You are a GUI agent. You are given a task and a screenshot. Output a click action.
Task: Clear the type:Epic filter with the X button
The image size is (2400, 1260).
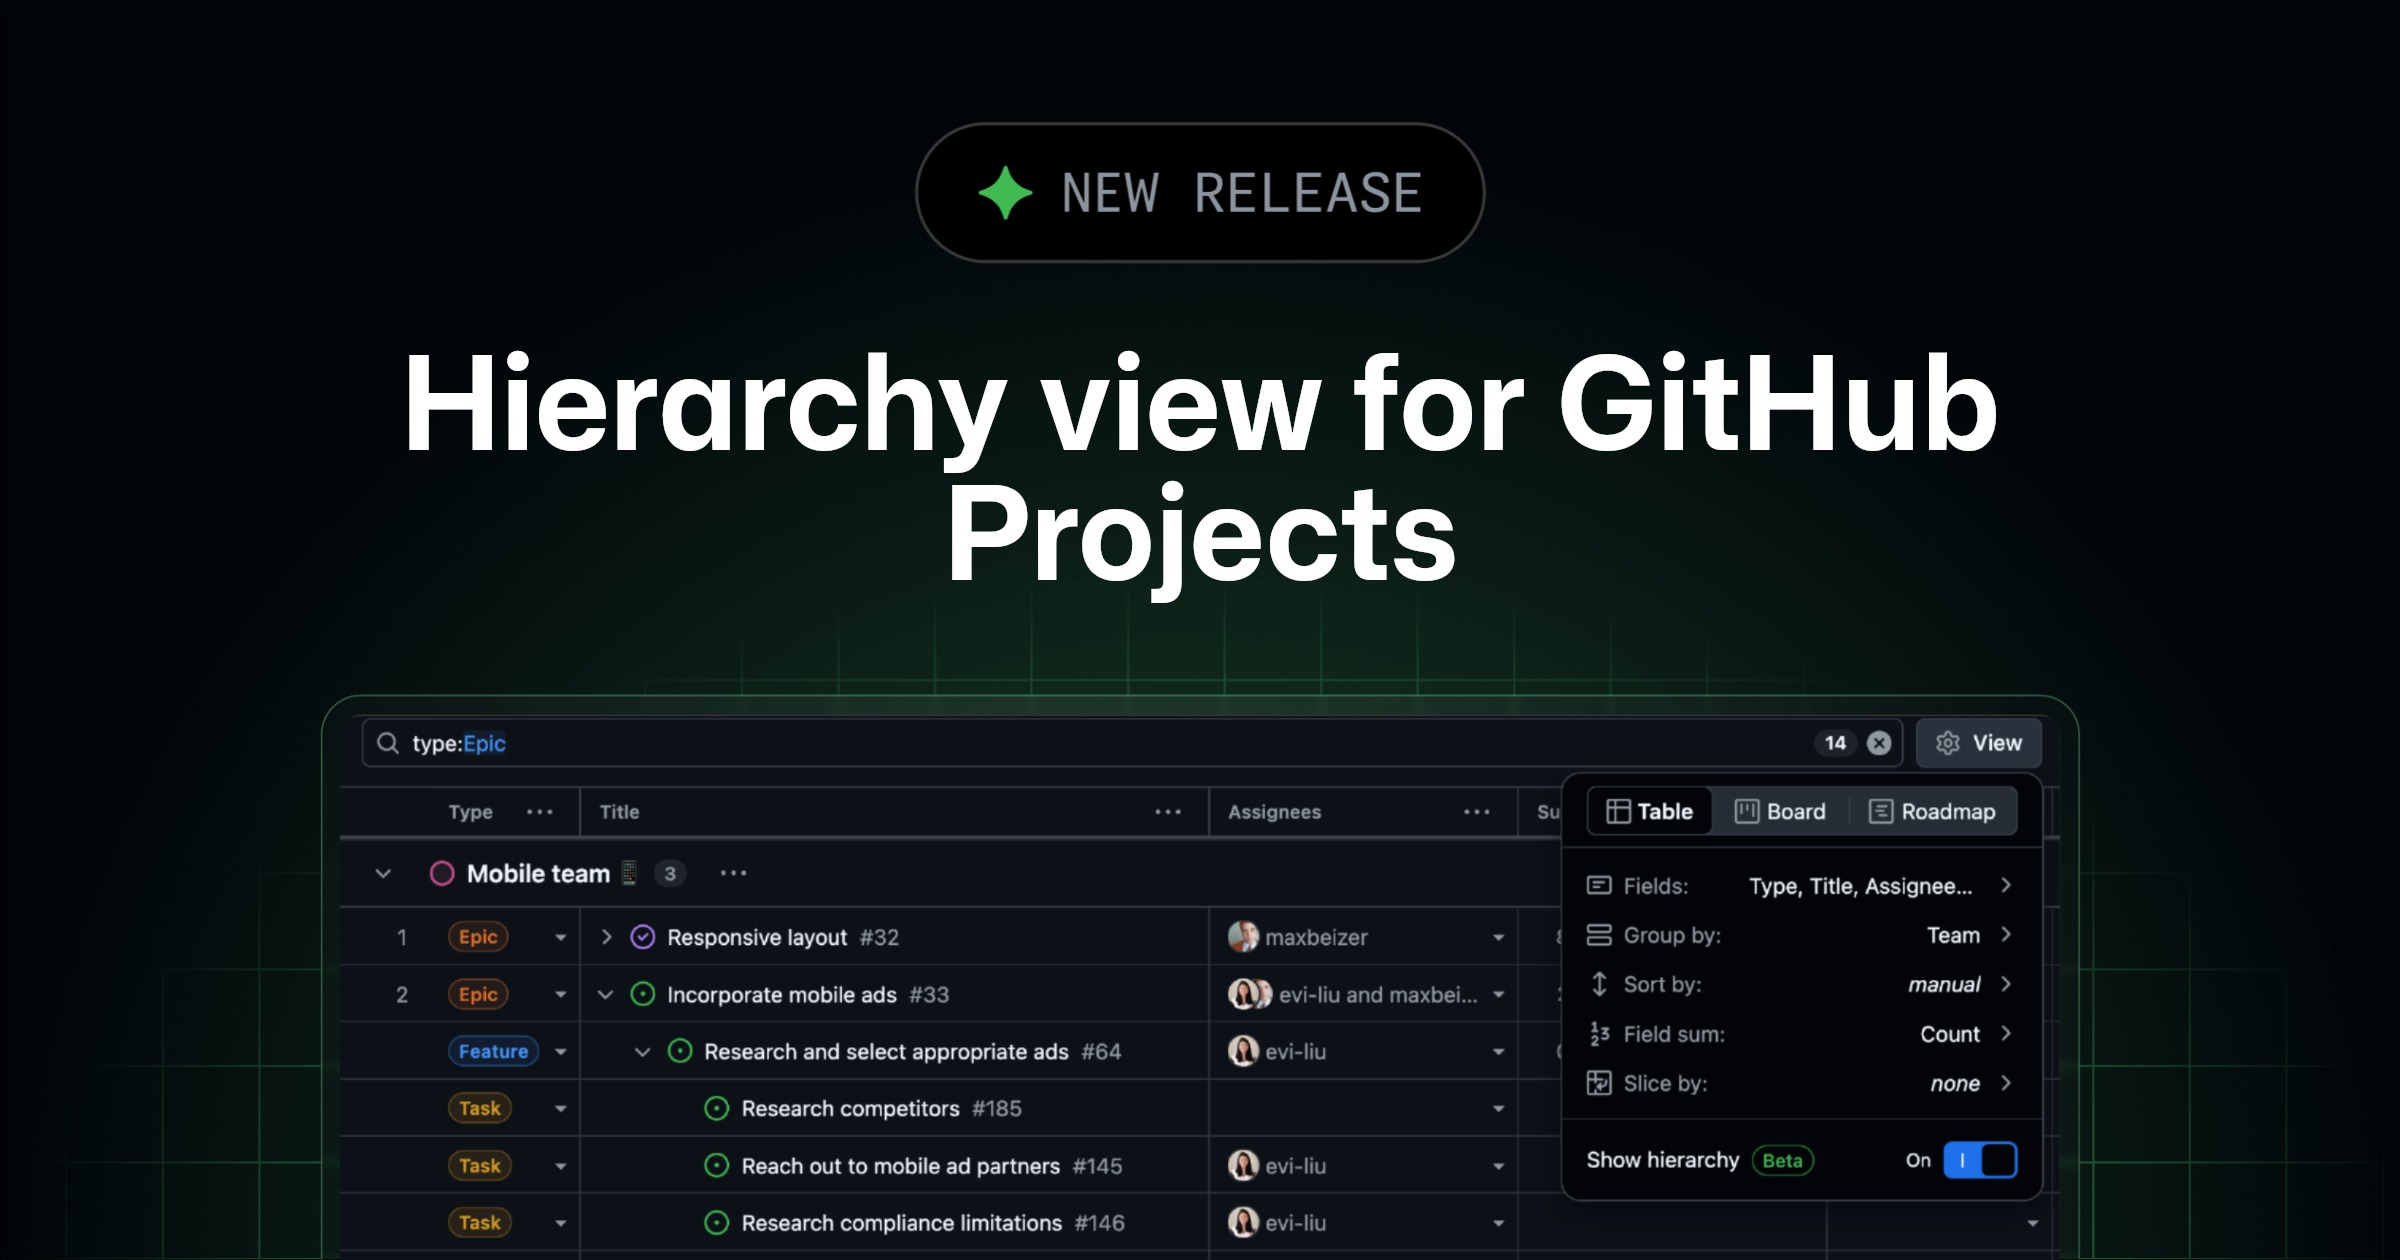1879,743
